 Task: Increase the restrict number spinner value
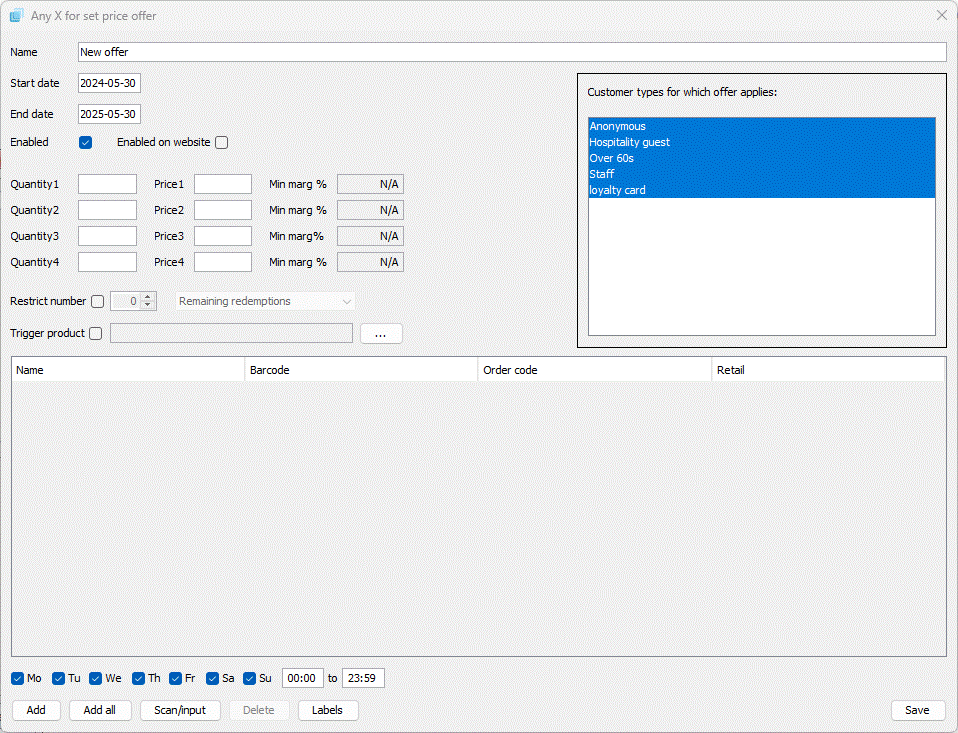pos(148,297)
